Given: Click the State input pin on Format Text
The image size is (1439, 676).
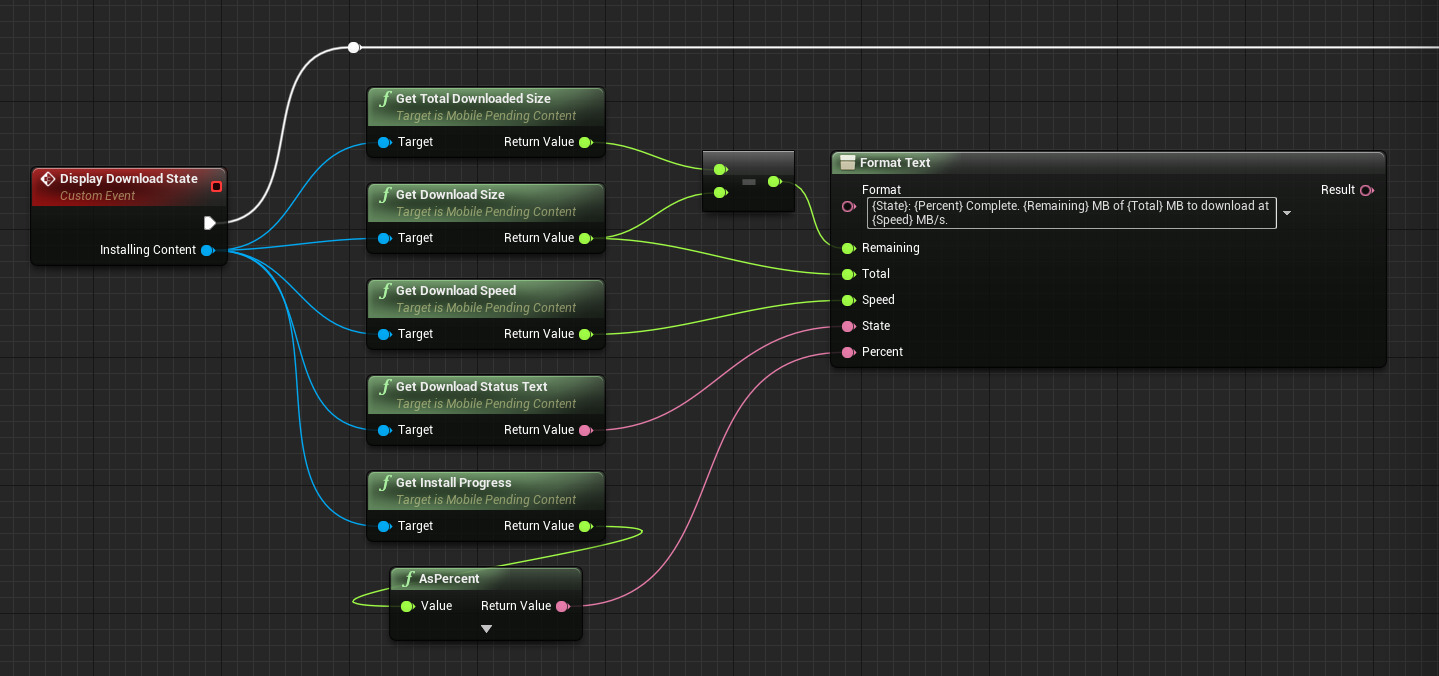Looking at the screenshot, I should [x=848, y=326].
